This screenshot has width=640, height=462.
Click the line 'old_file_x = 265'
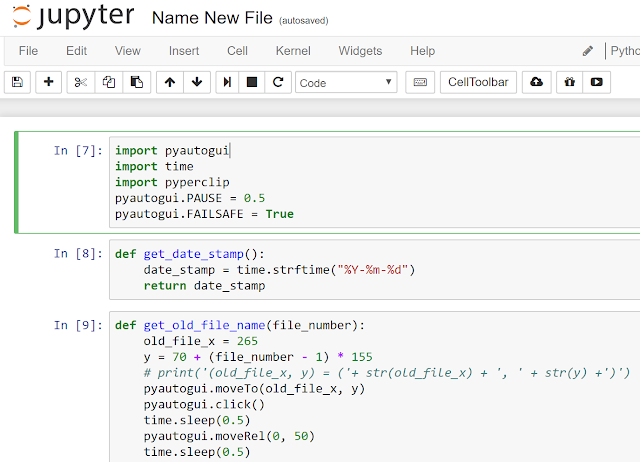point(200,341)
